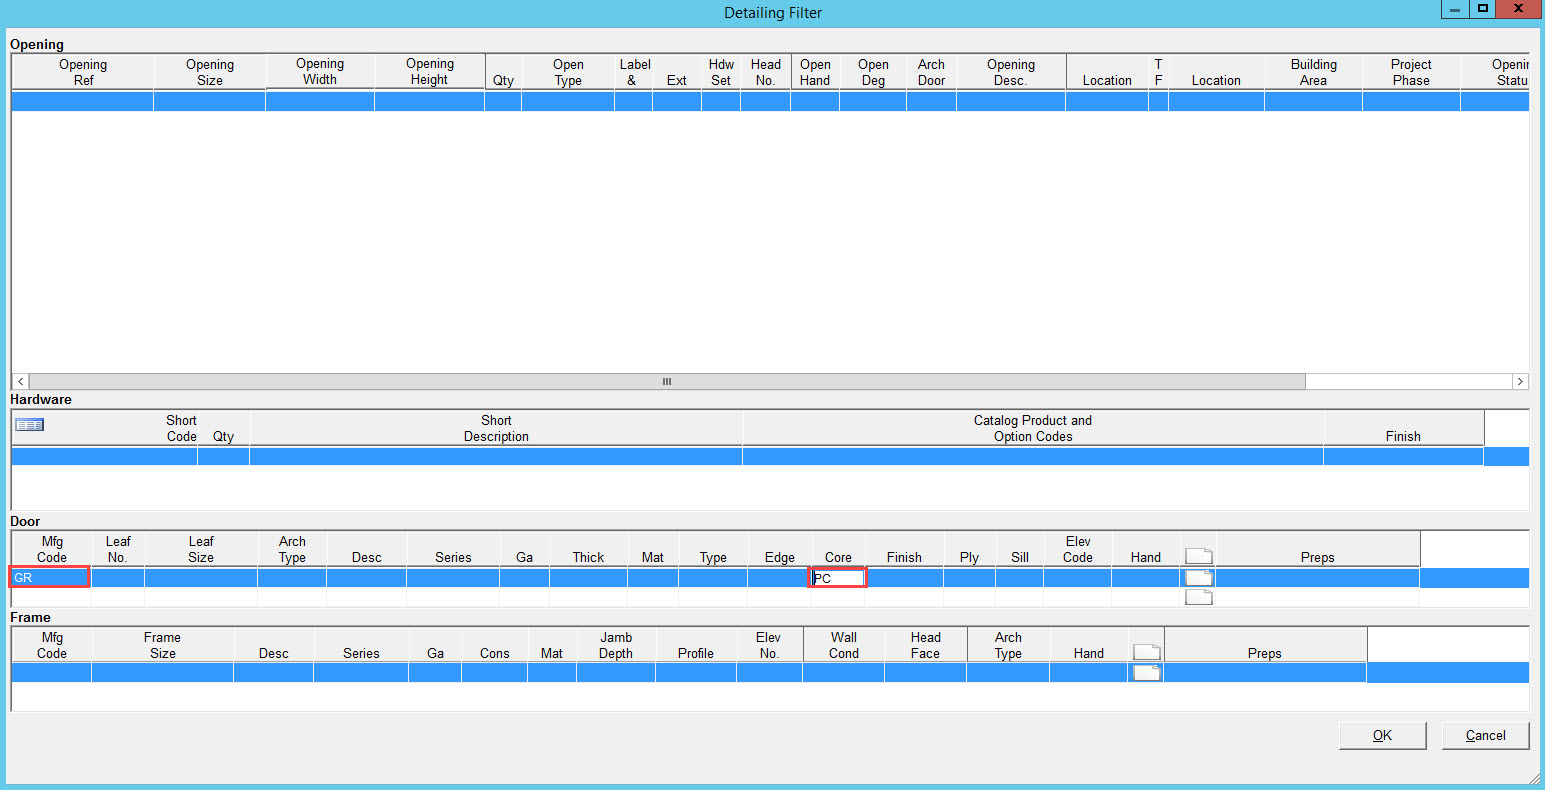Click the Head No. column header

coord(766,72)
